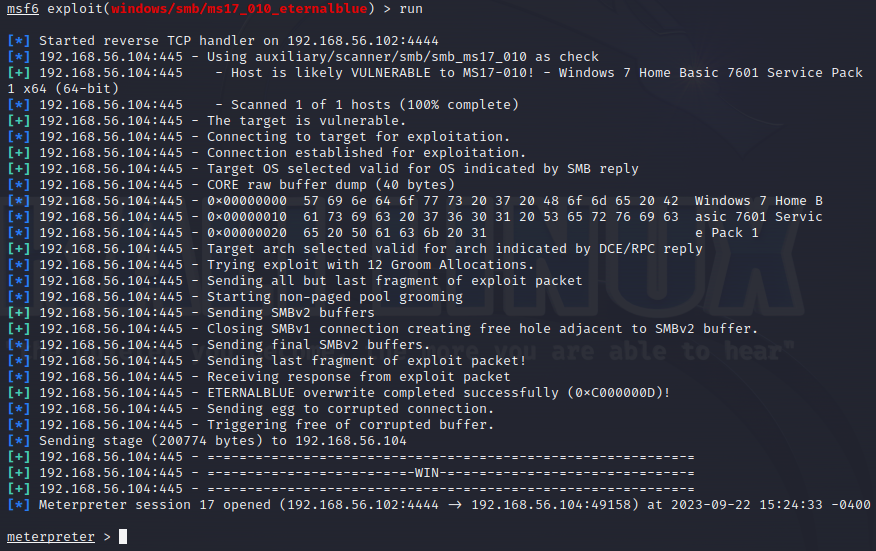Click decoded text 'asic 7601 Servic'

(758, 217)
